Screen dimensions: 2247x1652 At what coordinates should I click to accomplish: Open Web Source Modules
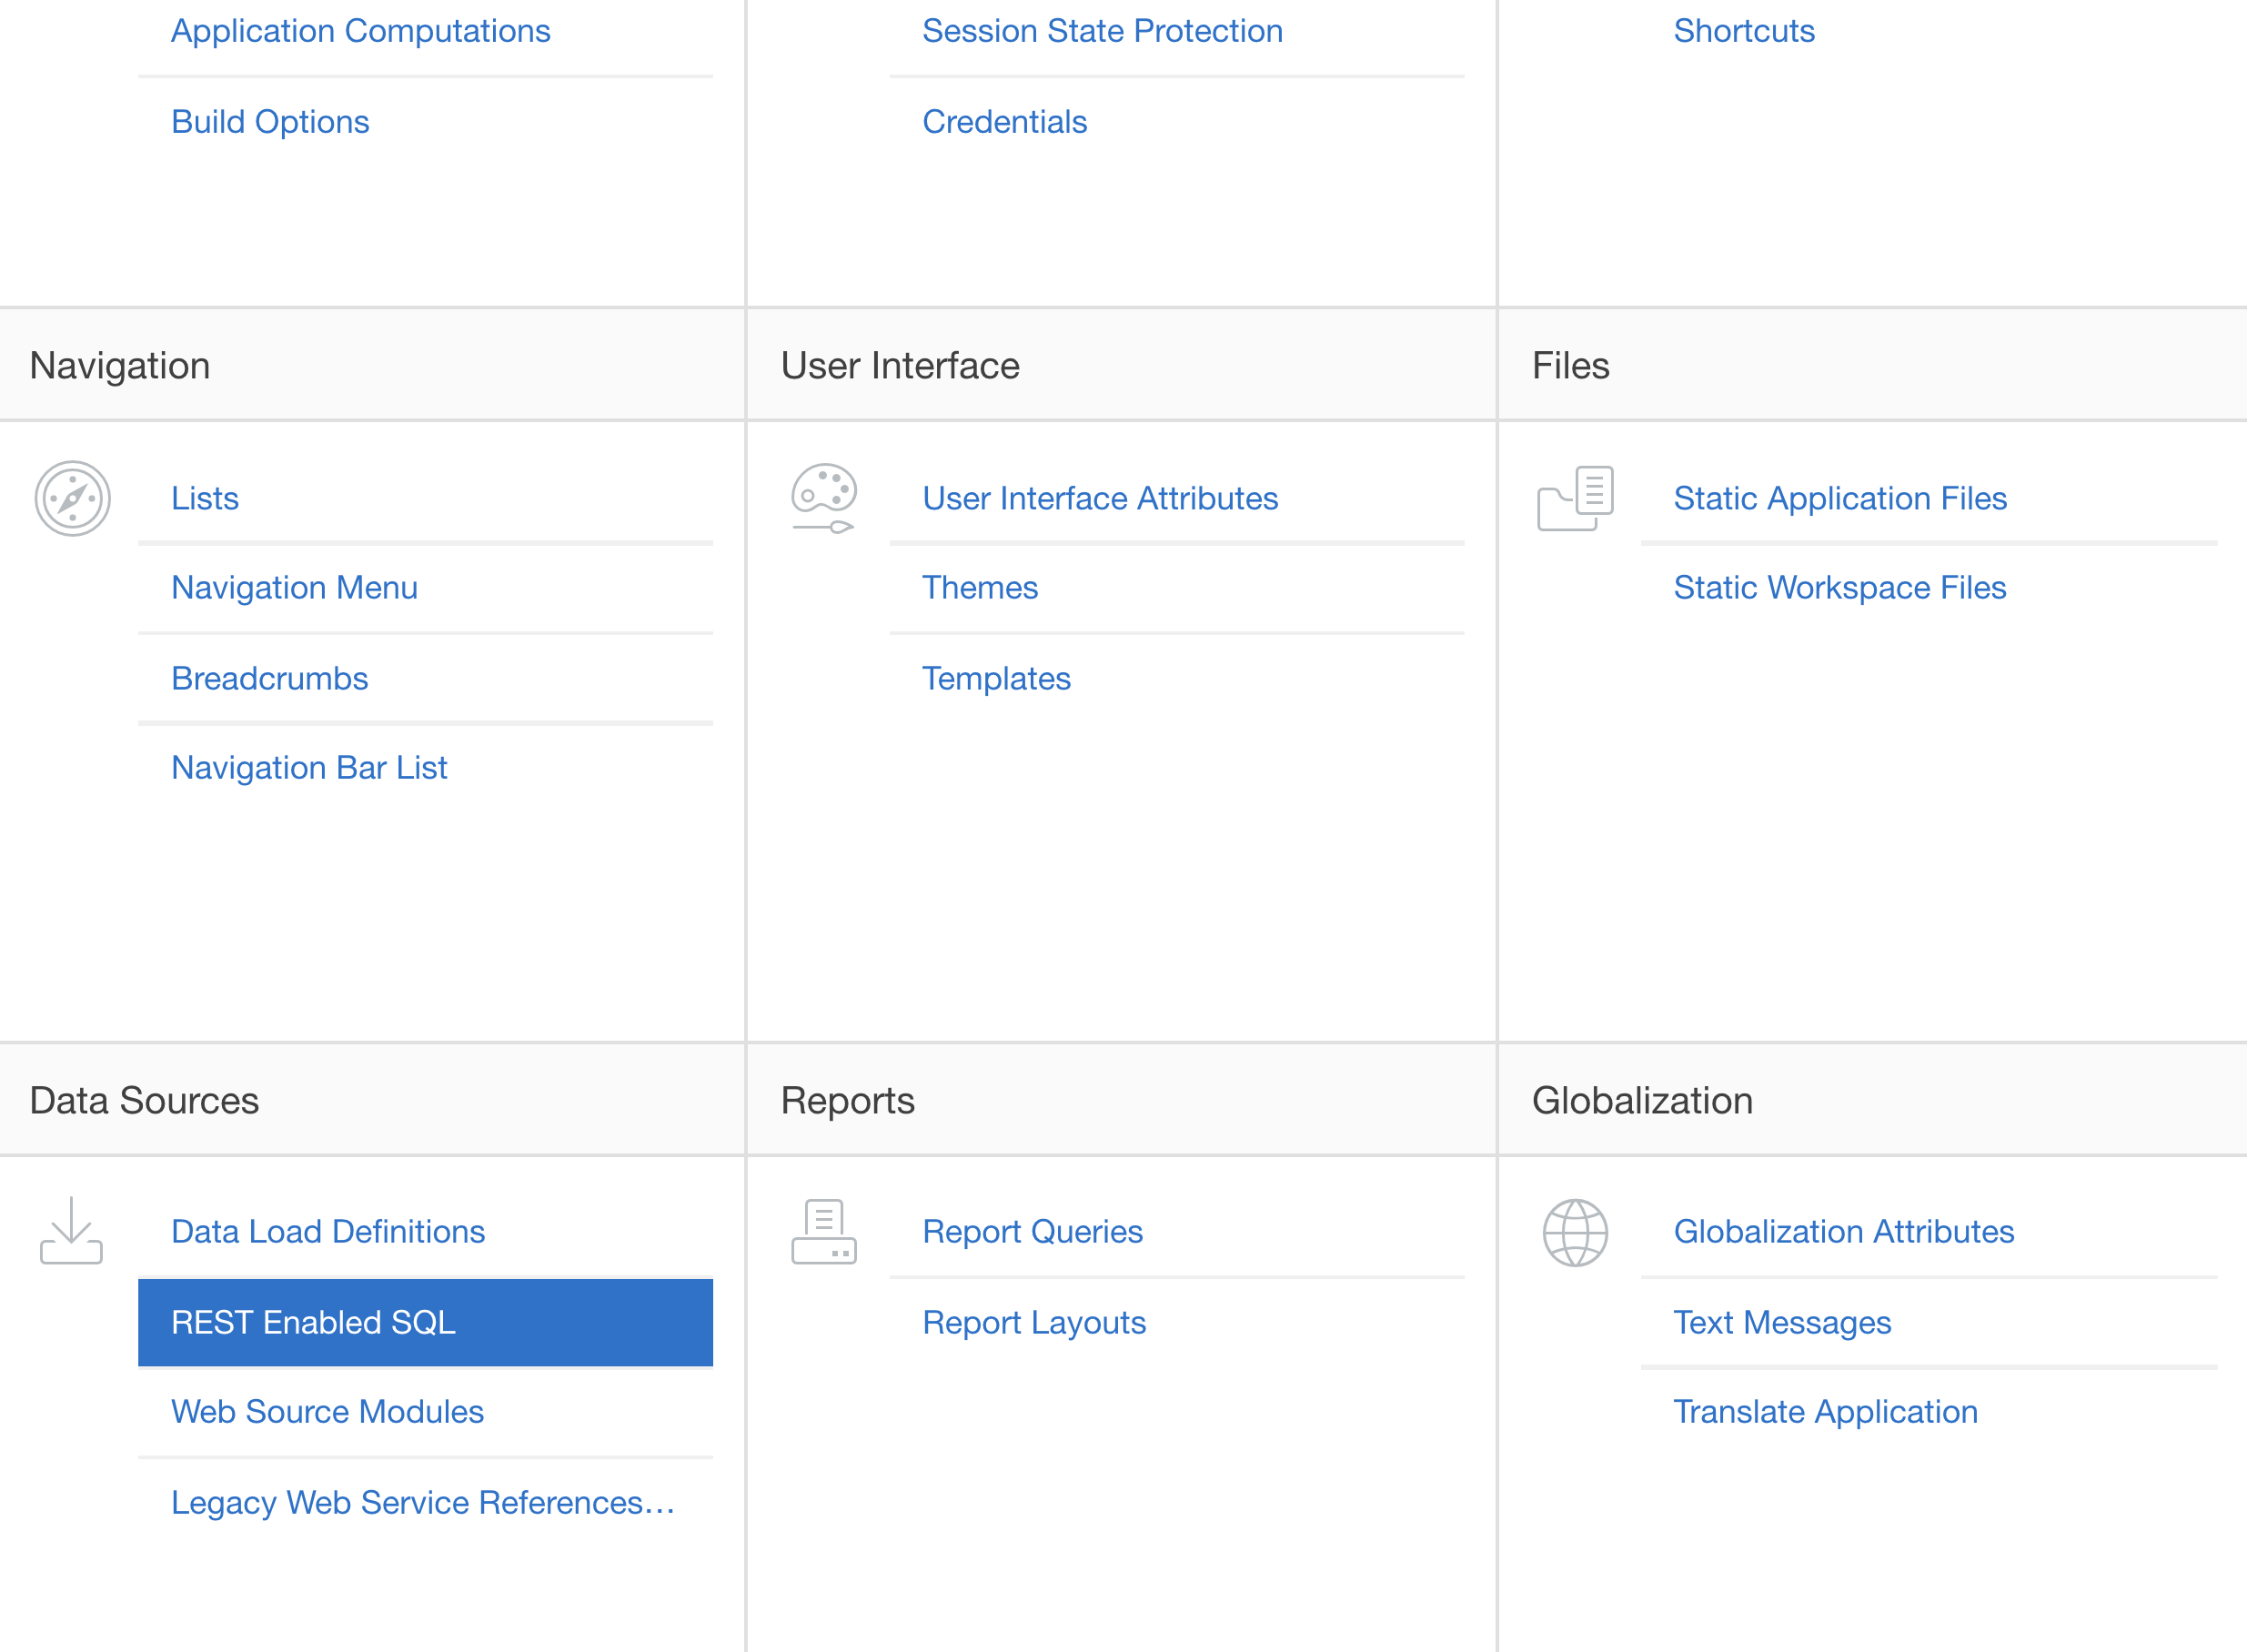pyautogui.click(x=327, y=1411)
